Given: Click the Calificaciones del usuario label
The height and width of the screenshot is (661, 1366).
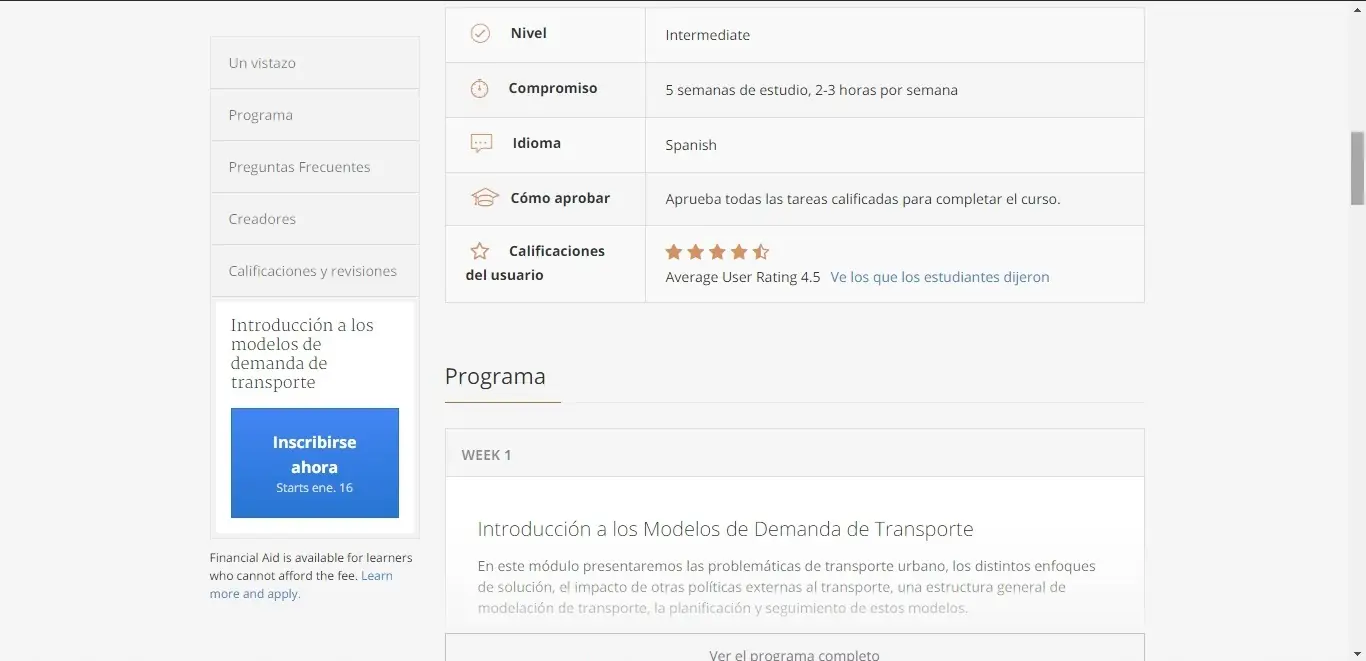Looking at the screenshot, I should pyautogui.click(x=536, y=263).
